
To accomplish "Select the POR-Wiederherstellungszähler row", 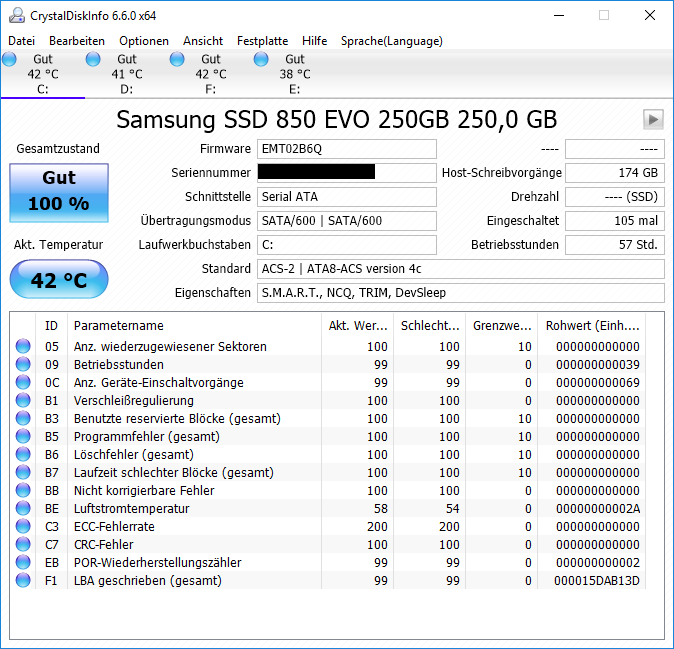I will 328,563.
